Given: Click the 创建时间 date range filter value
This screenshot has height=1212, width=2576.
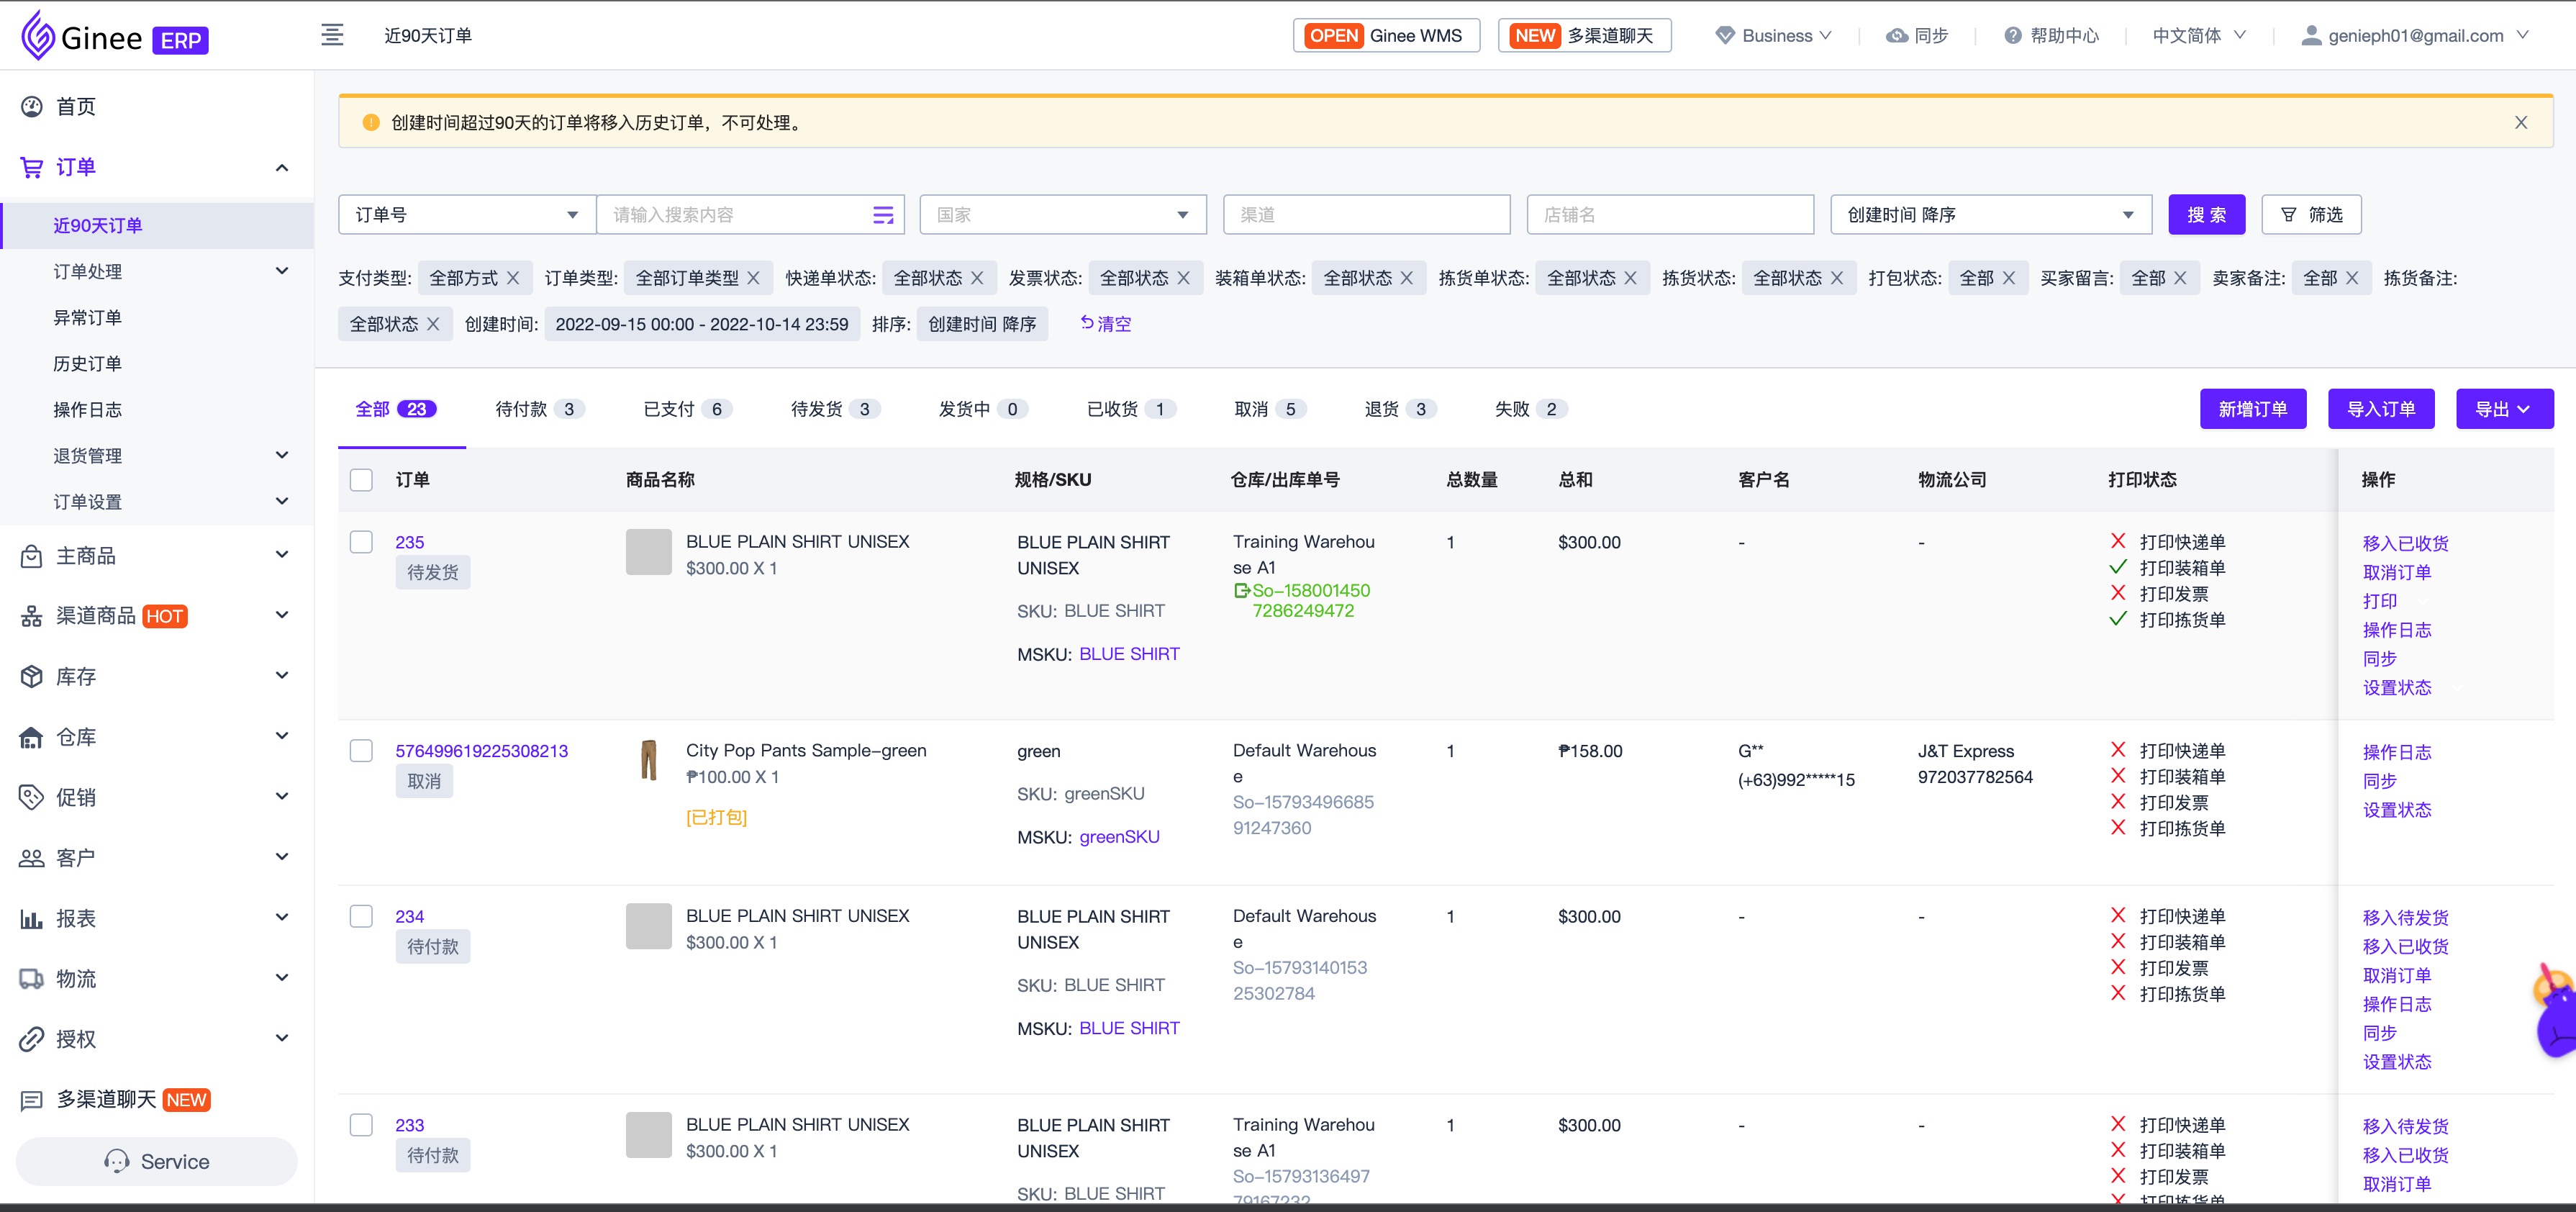Looking at the screenshot, I should point(702,324).
